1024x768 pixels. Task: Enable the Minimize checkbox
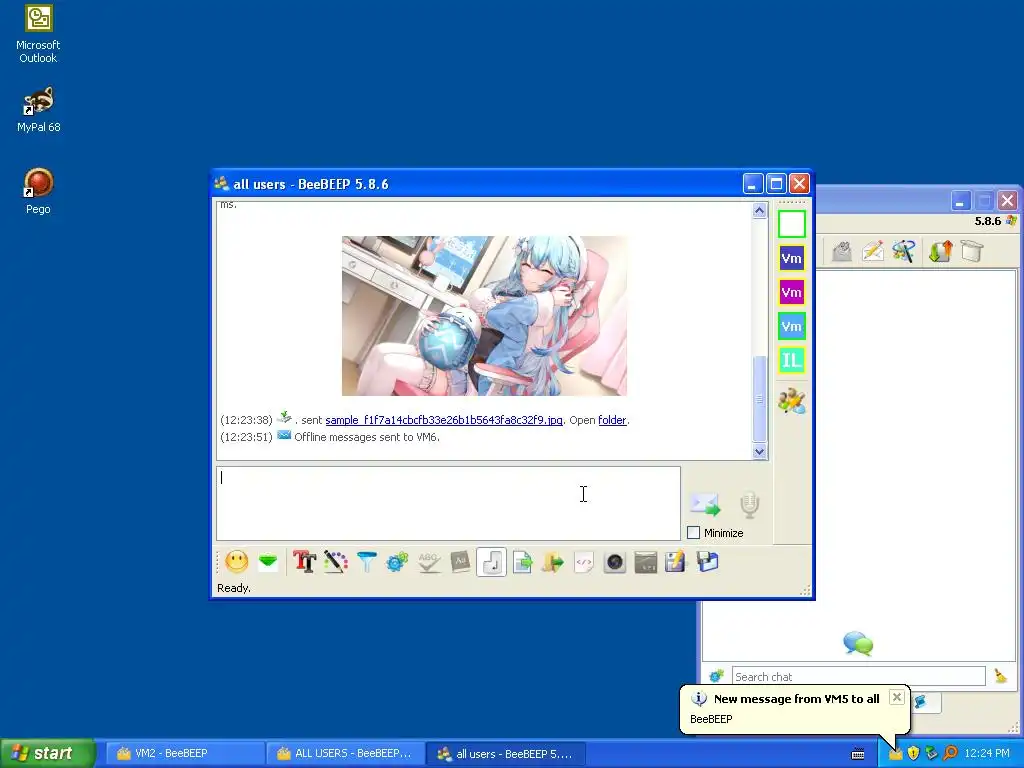pos(694,532)
